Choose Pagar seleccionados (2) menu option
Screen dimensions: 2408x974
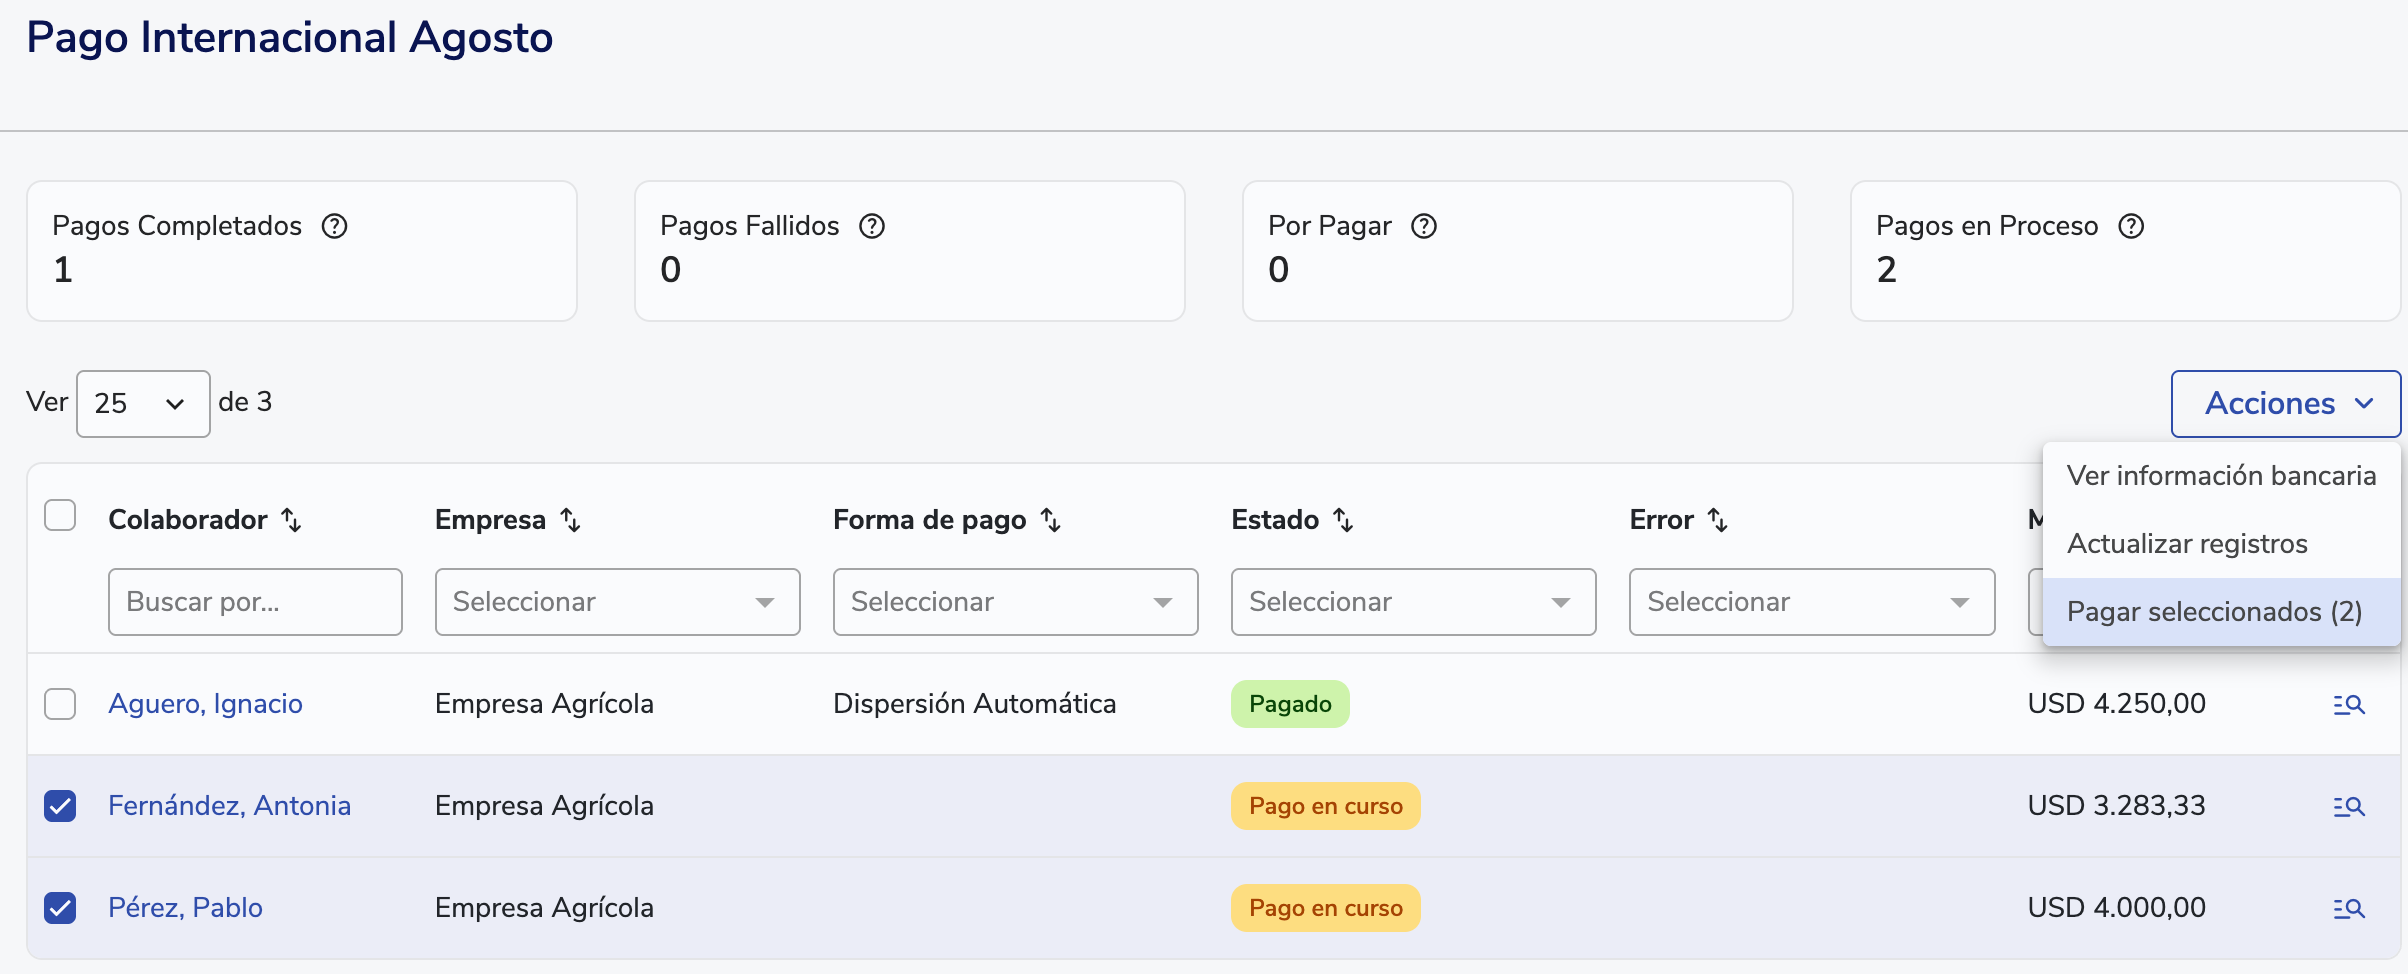(x=2214, y=612)
